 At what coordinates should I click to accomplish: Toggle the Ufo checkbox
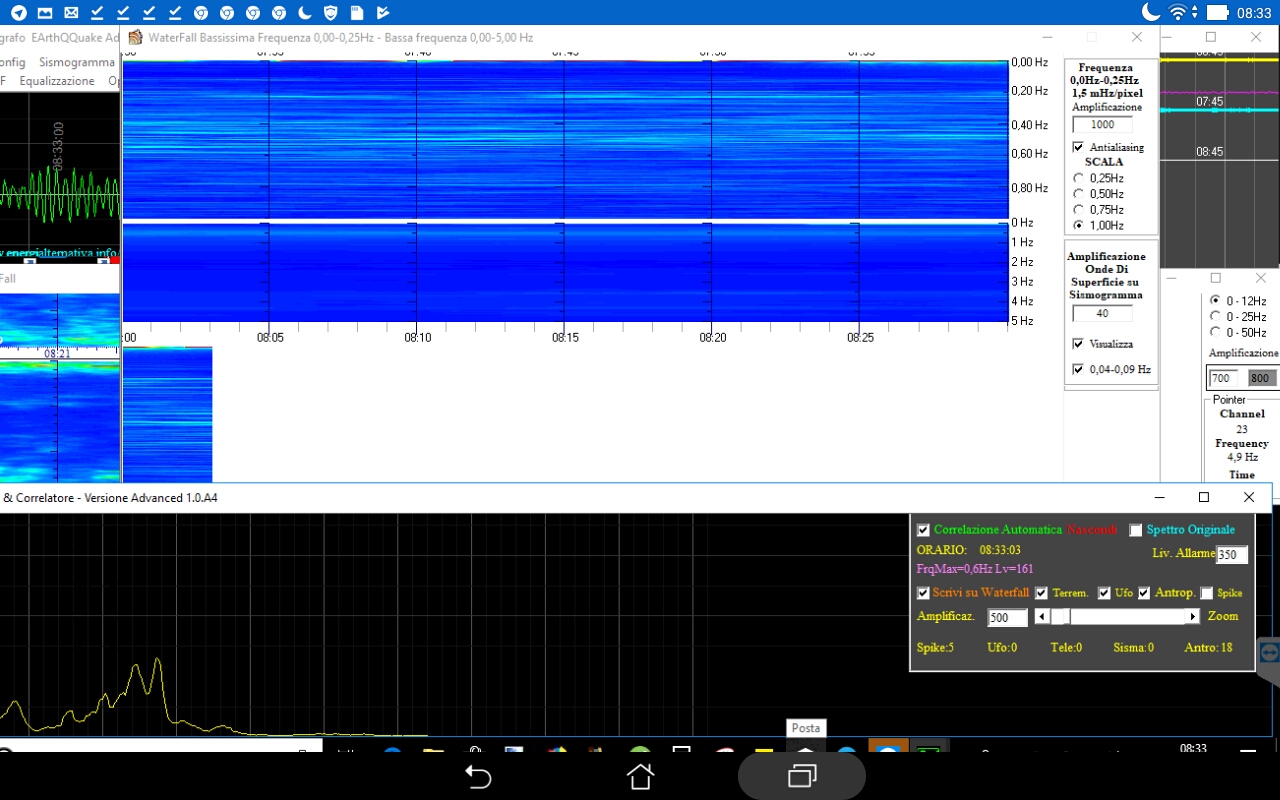(x=1104, y=593)
